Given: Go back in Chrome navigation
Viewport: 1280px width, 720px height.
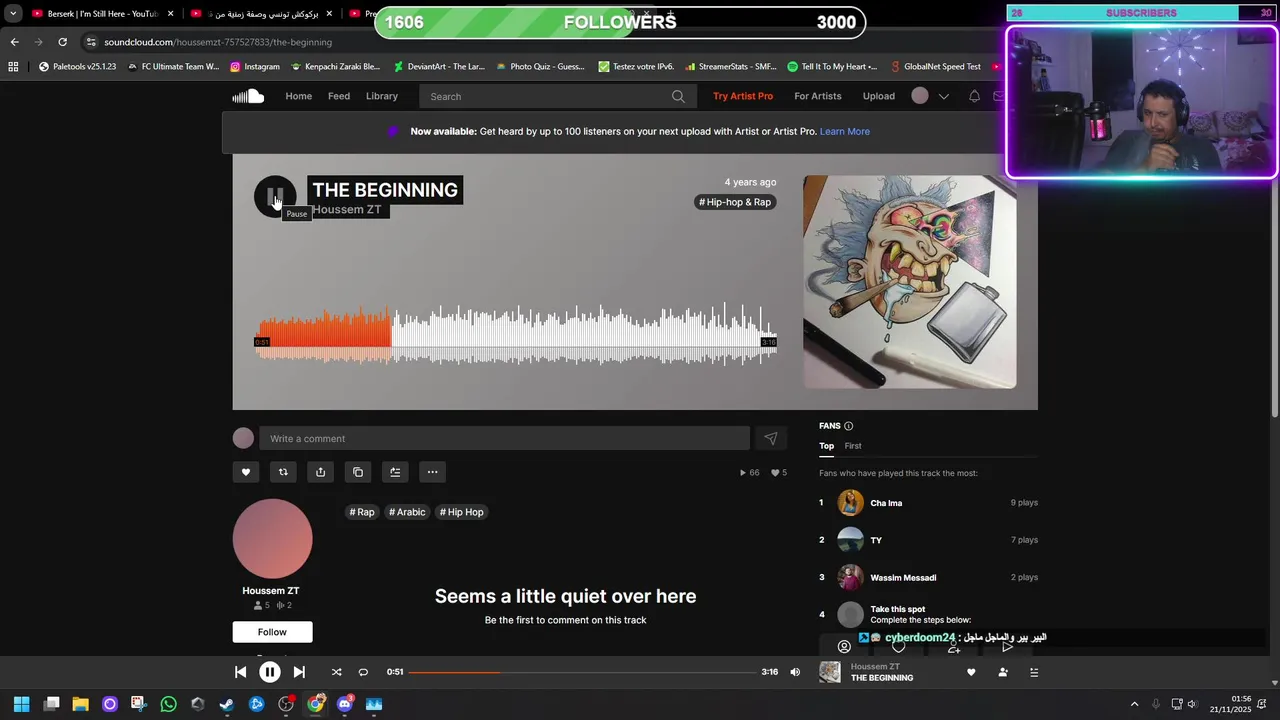Looking at the screenshot, I should tap(14, 42).
